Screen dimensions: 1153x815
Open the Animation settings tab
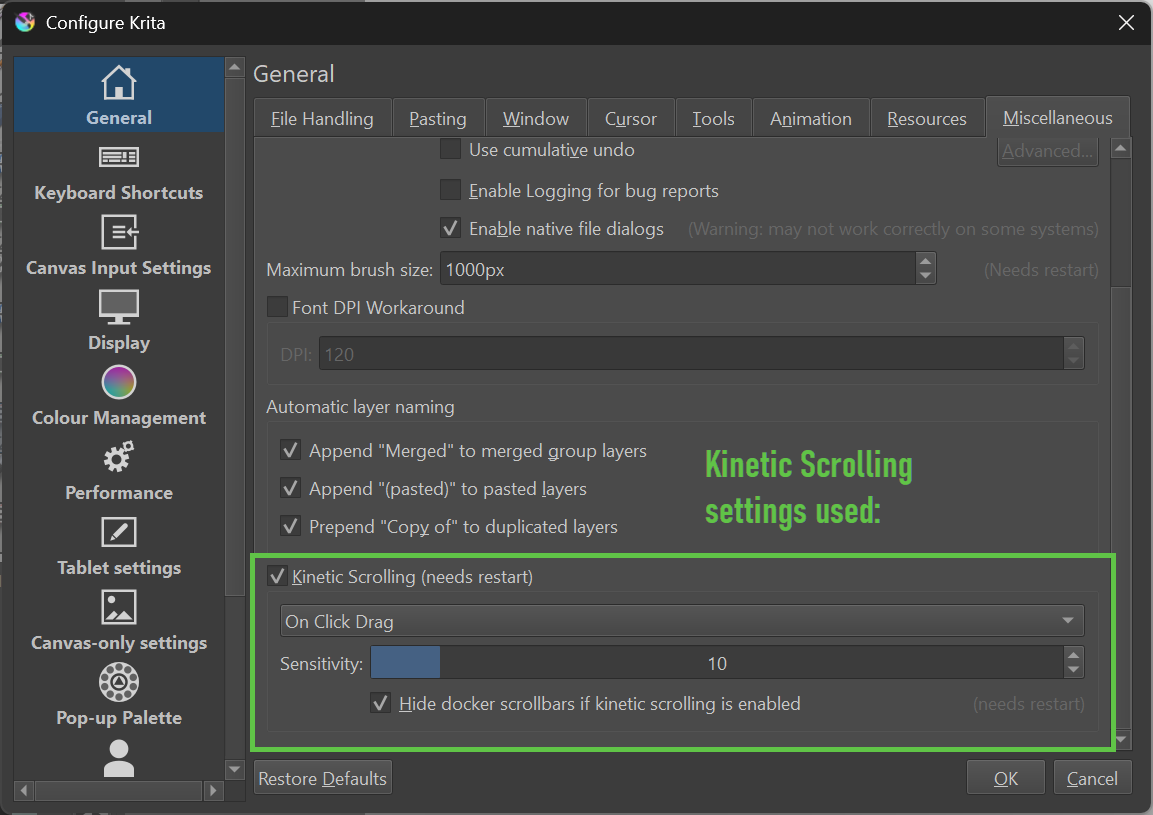[x=810, y=117]
